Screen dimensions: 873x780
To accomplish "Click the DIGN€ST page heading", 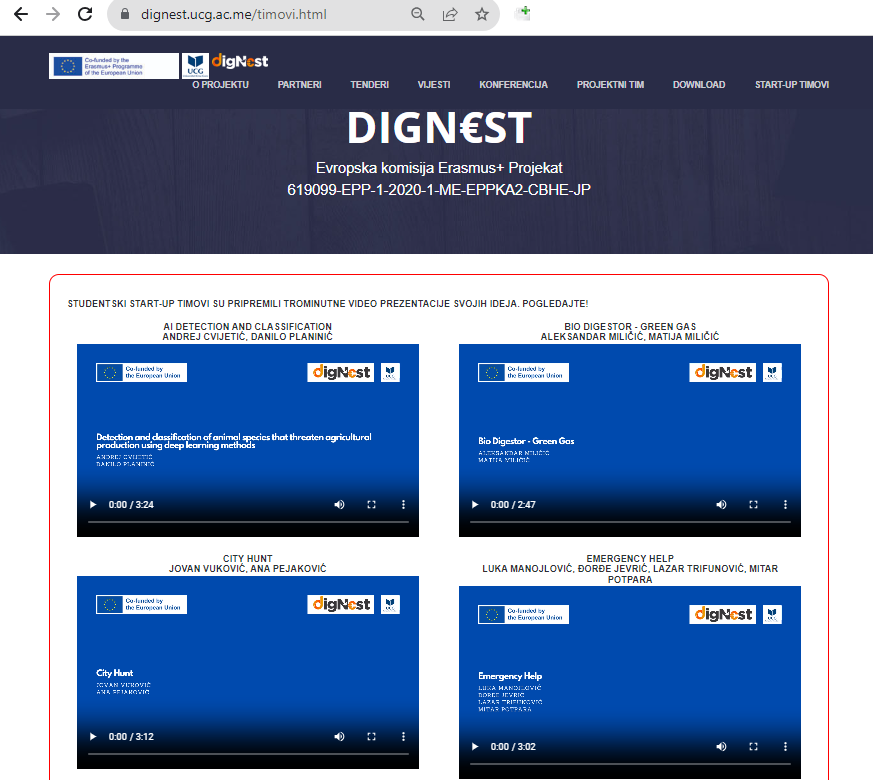I will (439, 127).
